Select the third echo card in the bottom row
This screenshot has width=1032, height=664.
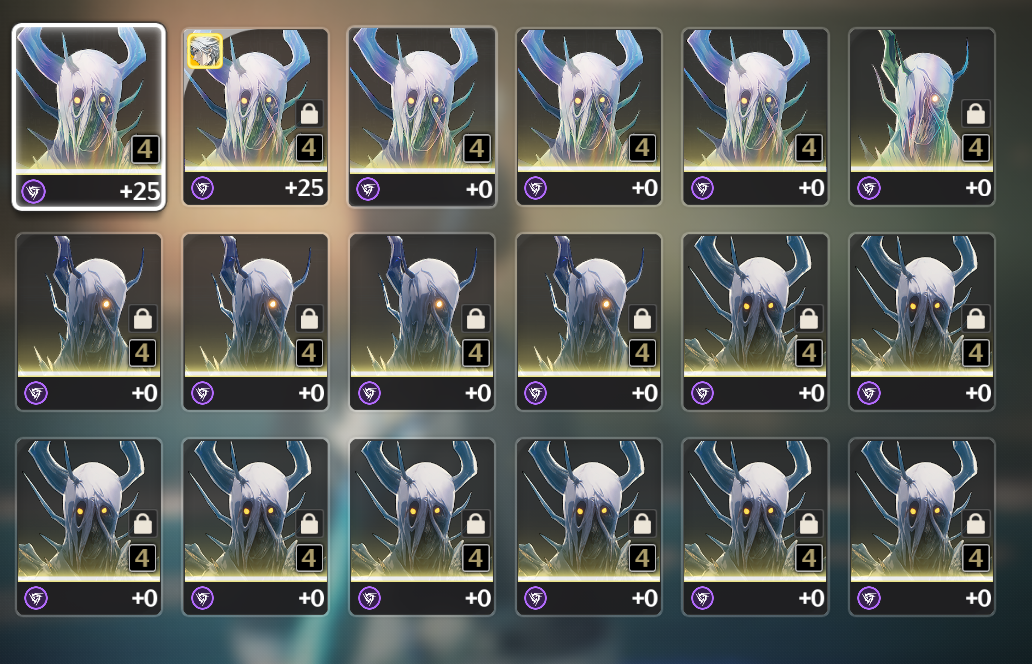click(x=422, y=527)
